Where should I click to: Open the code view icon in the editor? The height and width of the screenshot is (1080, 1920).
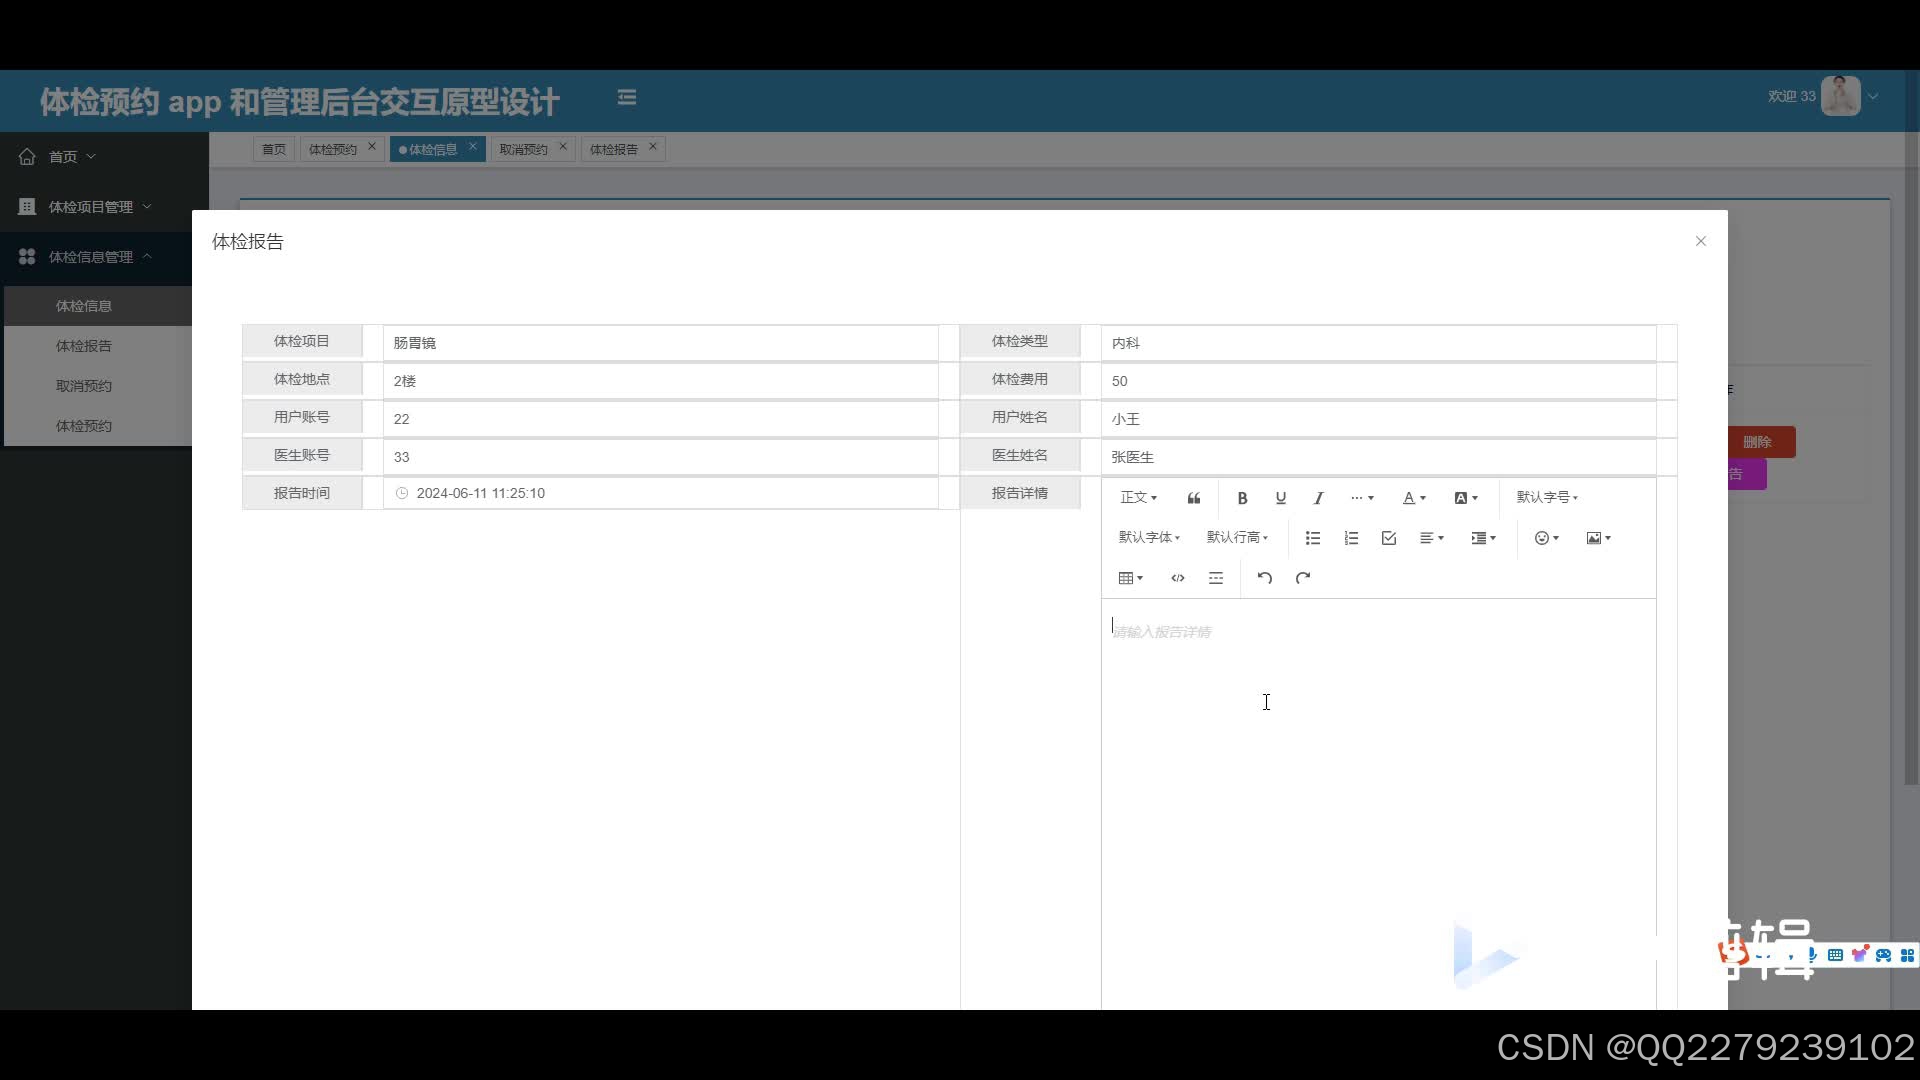coord(1177,578)
